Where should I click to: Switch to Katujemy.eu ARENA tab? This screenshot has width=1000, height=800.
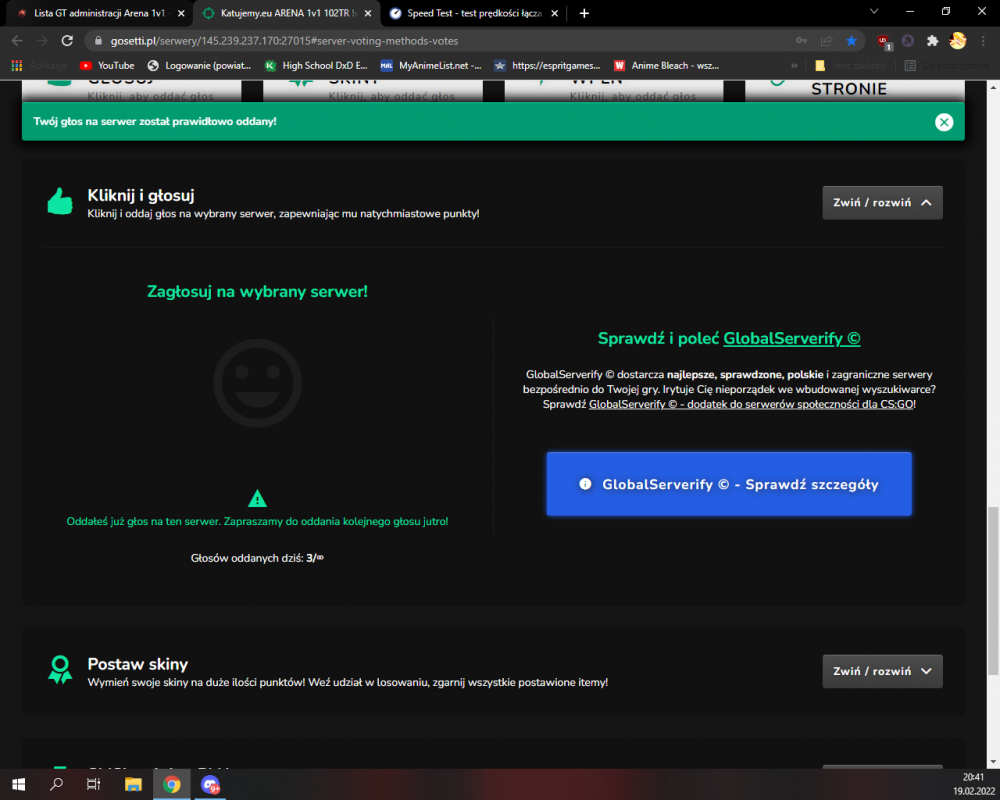[285, 13]
